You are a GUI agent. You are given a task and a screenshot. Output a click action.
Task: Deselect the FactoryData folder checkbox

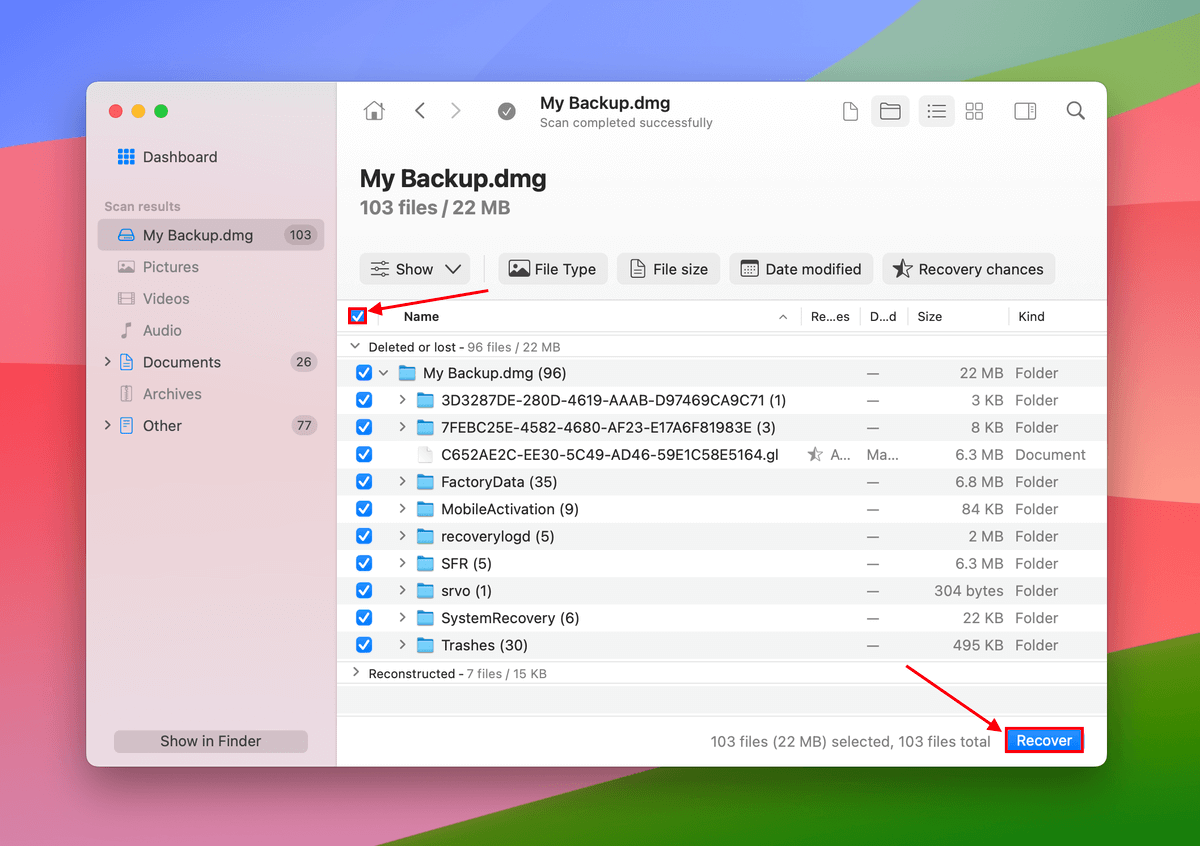tap(363, 481)
